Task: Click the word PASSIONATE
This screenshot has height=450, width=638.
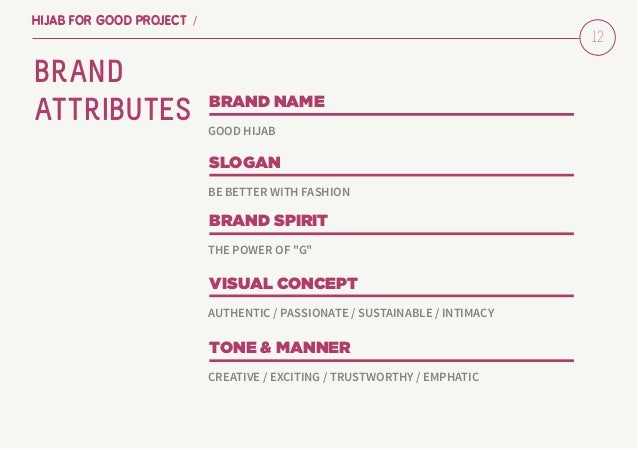Action: coord(314,313)
